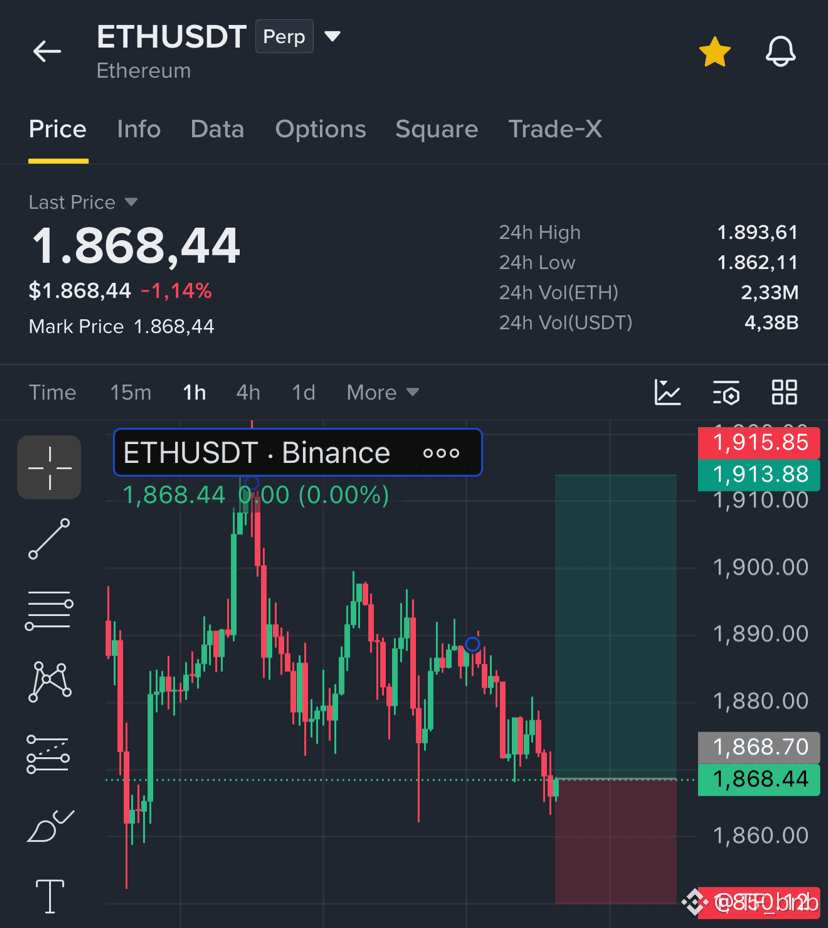Open the Square tab
This screenshot has width=828, height=928.
click(436, 129)
